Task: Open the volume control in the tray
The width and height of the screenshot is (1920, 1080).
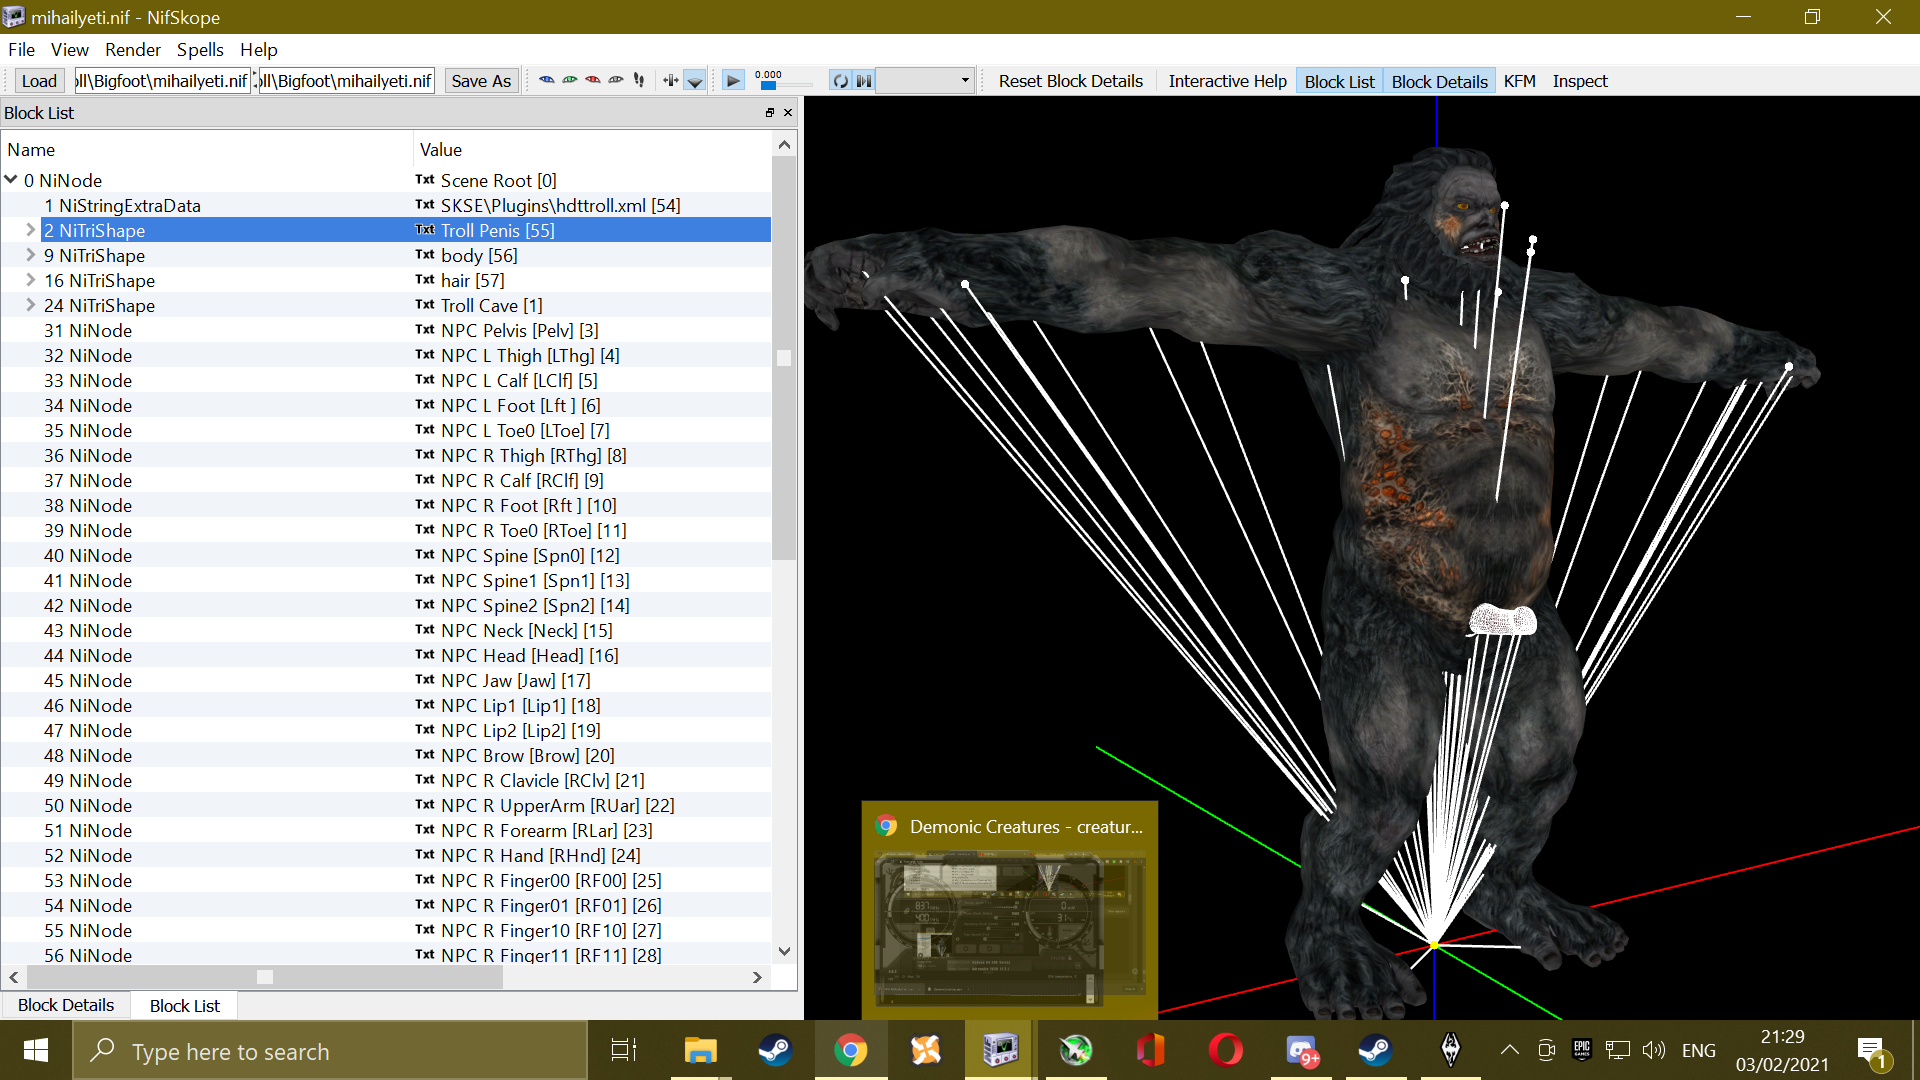Action: [x=1654, y=1050]
